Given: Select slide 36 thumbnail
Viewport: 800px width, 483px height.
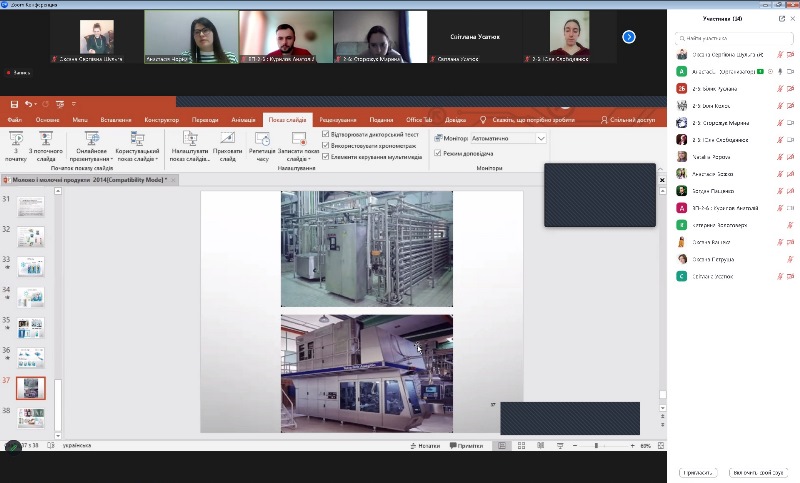Looking at the screenshot, I should 32,357.
